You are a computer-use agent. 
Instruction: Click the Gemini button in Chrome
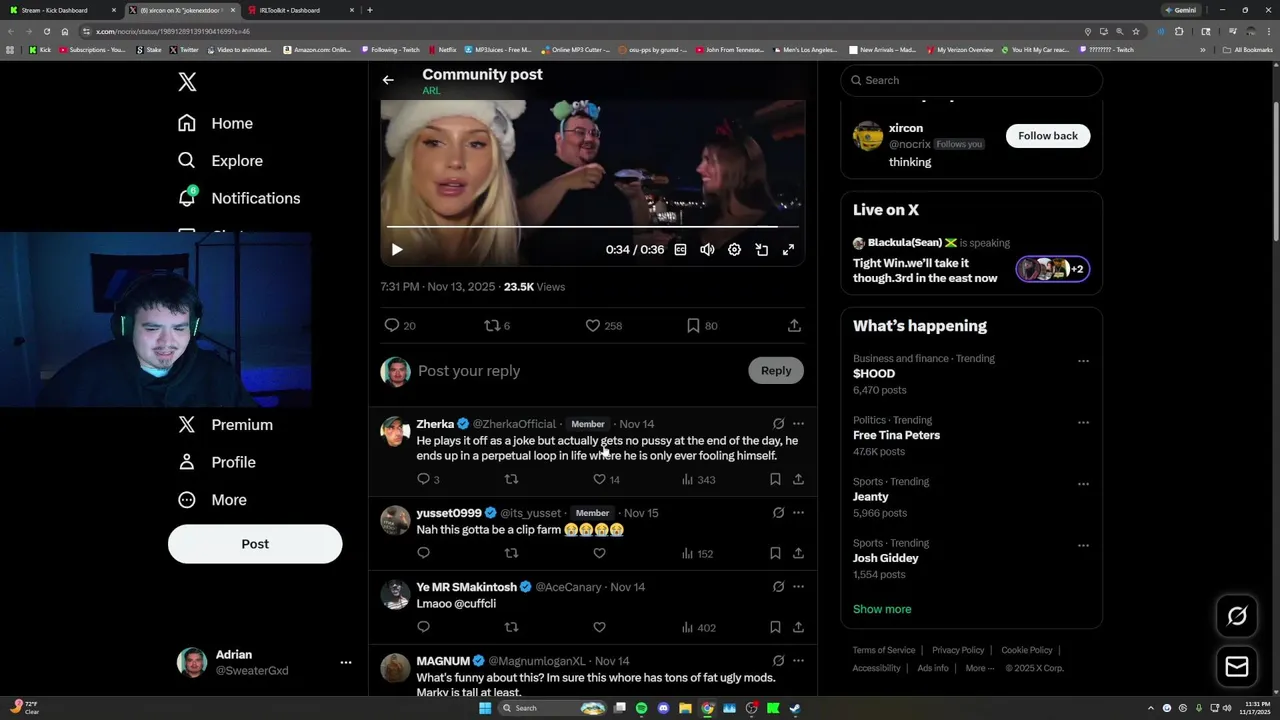(x=1181, y=10)
